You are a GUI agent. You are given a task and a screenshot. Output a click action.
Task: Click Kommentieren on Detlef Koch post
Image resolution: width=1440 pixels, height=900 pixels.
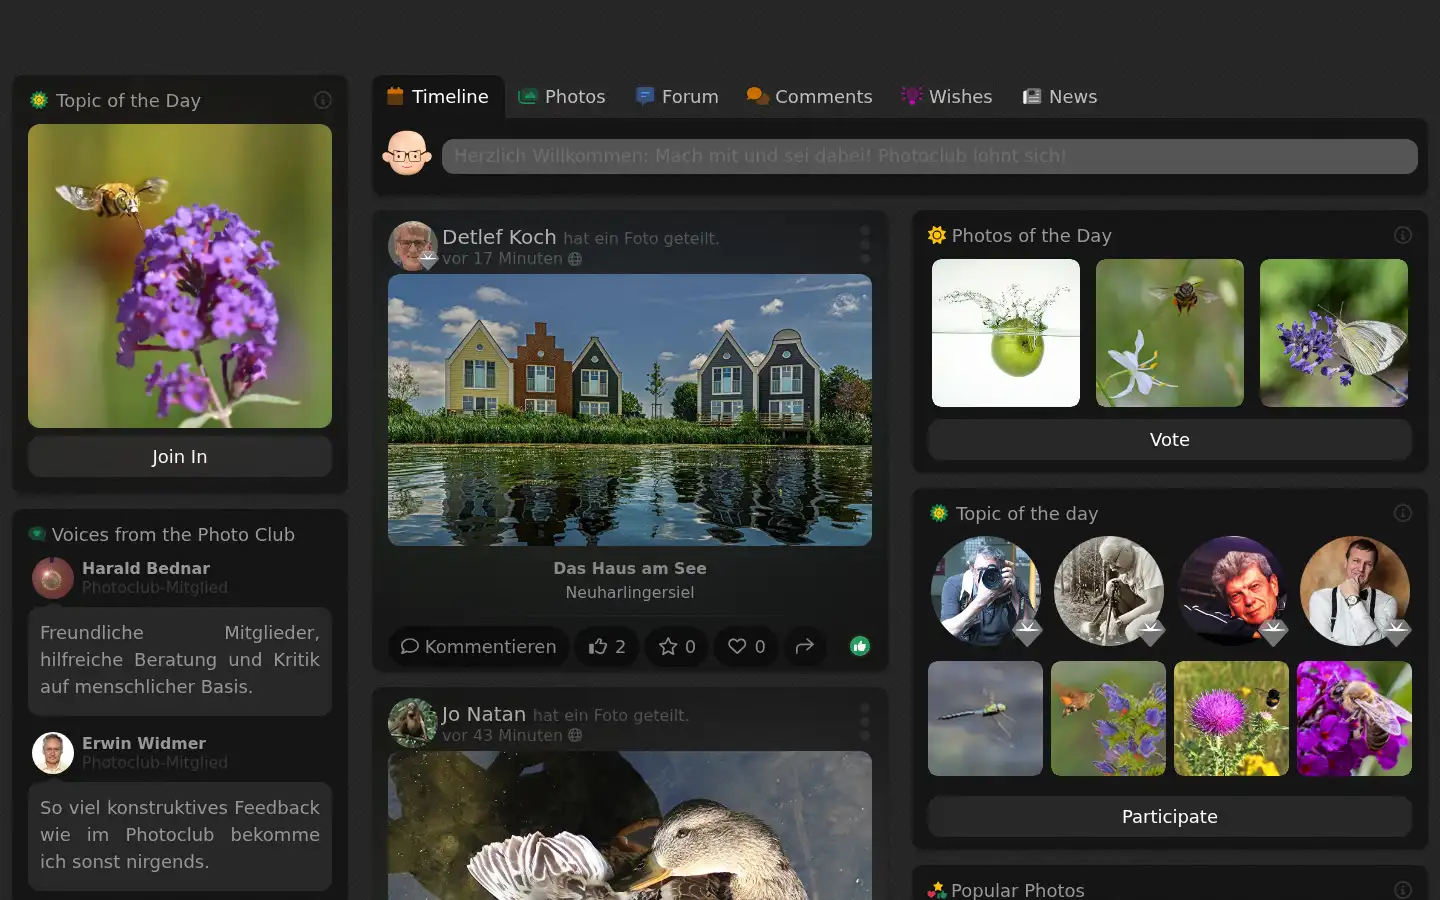479,647
